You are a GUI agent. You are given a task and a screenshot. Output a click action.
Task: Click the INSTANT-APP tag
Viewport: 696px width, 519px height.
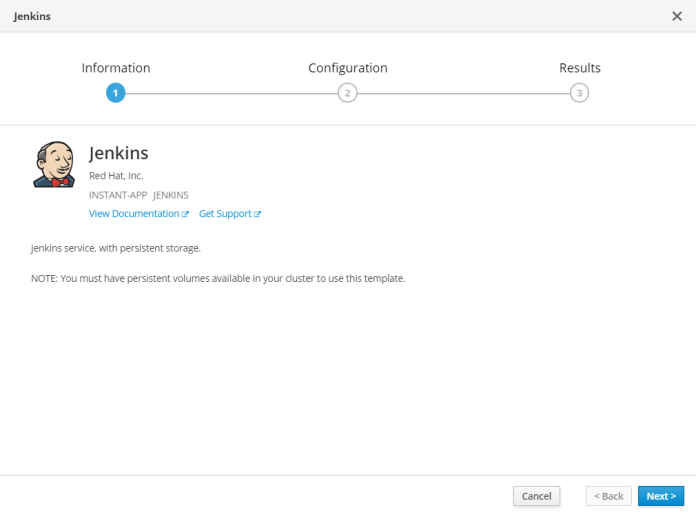coord(118,195)
